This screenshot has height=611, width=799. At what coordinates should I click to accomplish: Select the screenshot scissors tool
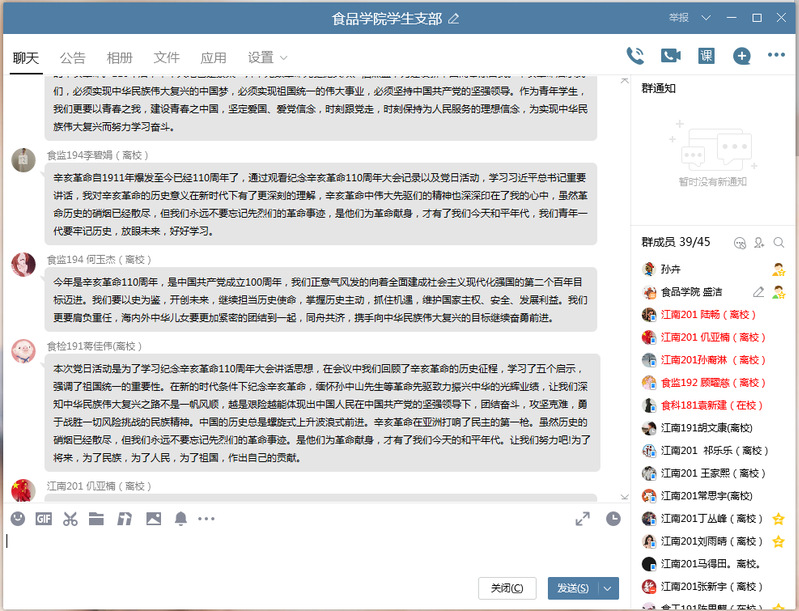[x=70, y=519]
